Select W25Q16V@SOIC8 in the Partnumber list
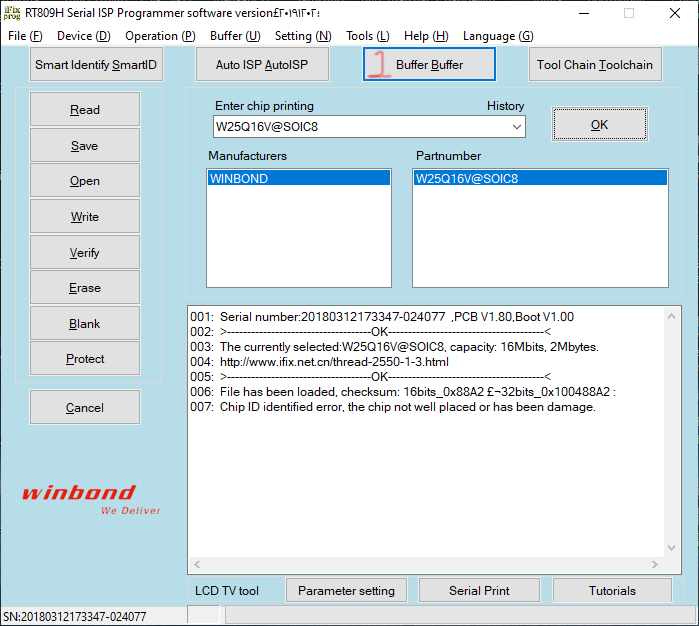 pos(540,178)
